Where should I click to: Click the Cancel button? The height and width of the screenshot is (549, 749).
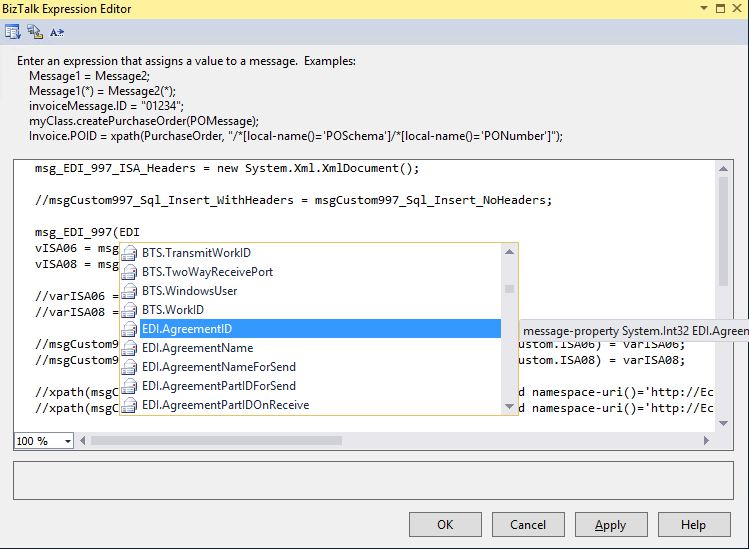528,525
